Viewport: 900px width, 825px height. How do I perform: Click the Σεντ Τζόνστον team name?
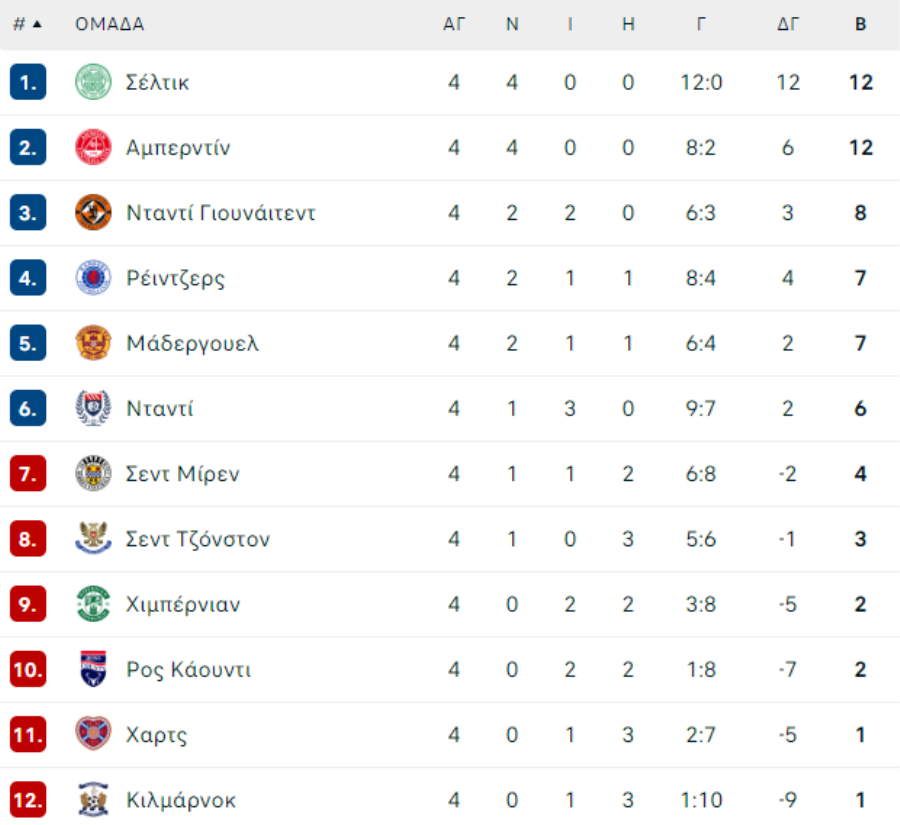coord(197,539)
